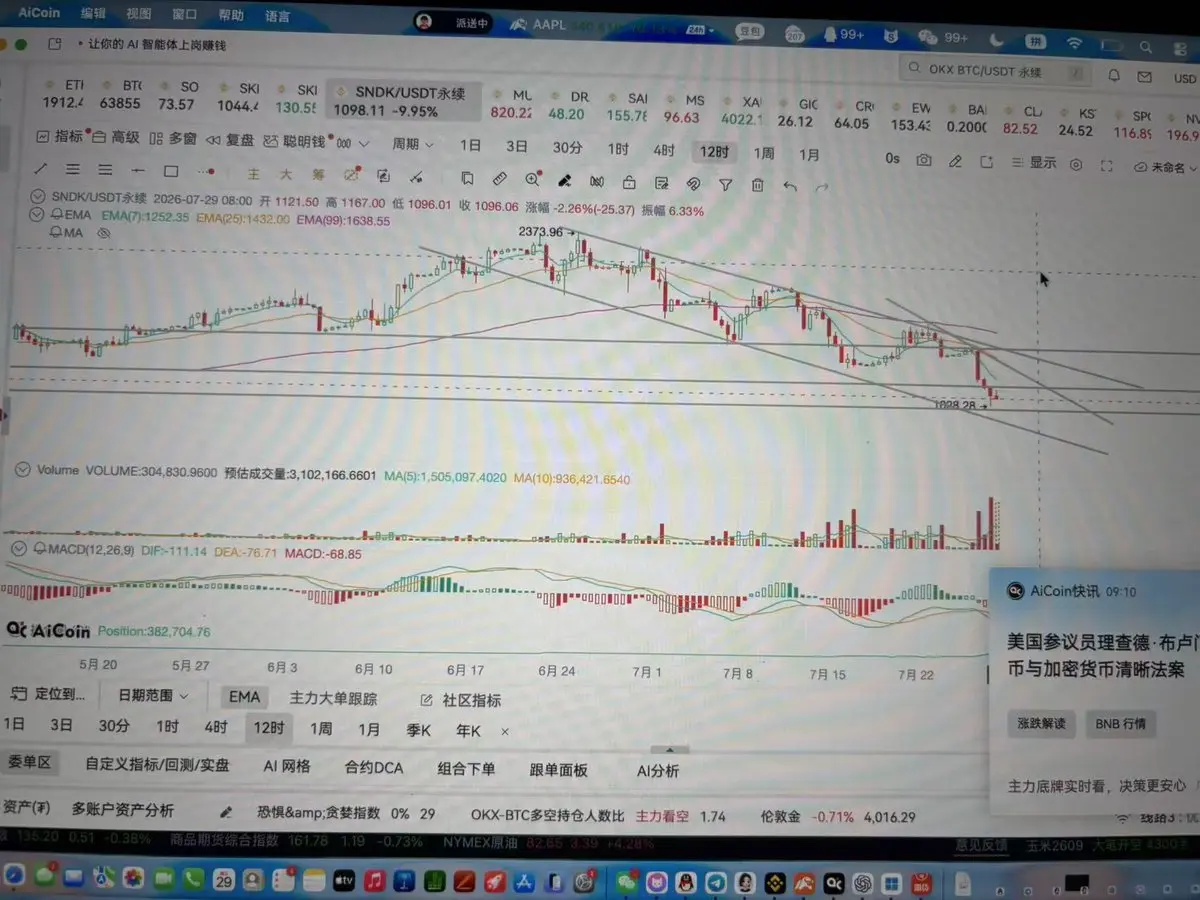Open 多窗 multi-window layout
Image resolution: width=1200 pixels, height=900 pixels.
[x=174, y=139]
